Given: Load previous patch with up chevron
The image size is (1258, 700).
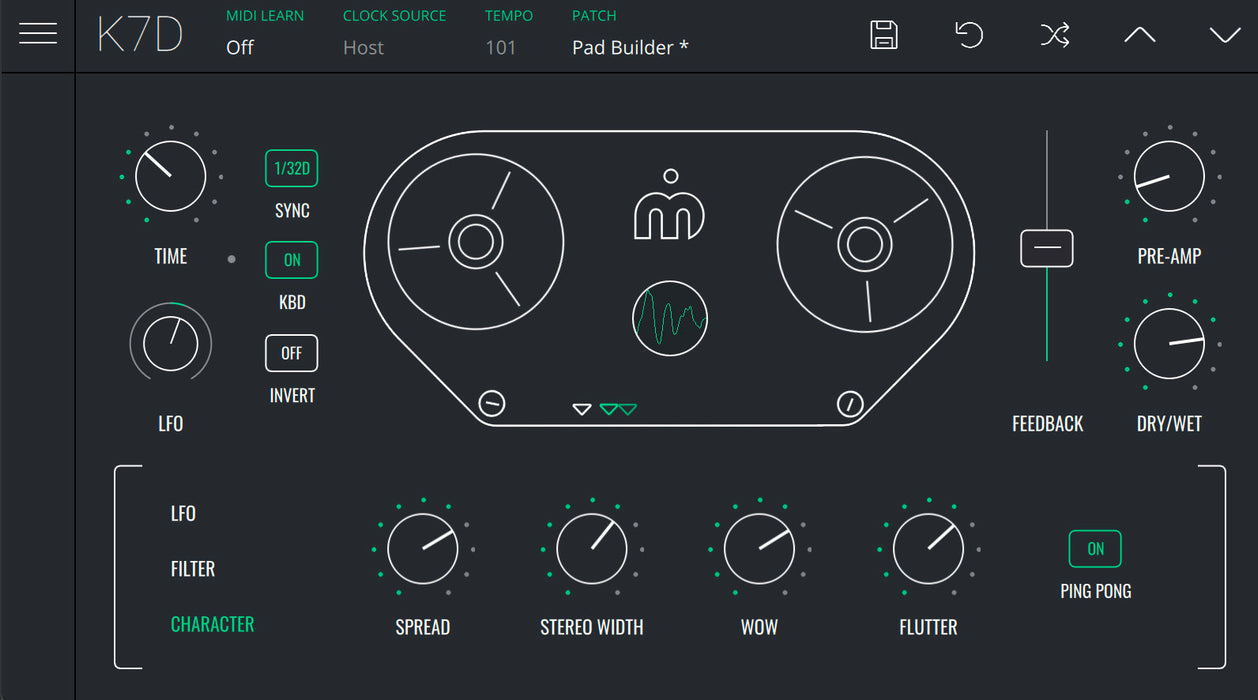Looking at the screenshot, I should point(1139,35).
